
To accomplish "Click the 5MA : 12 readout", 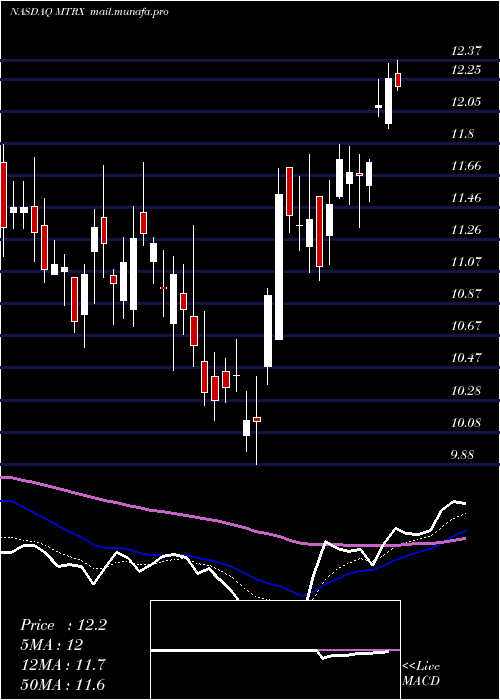I will pos(51,645).
